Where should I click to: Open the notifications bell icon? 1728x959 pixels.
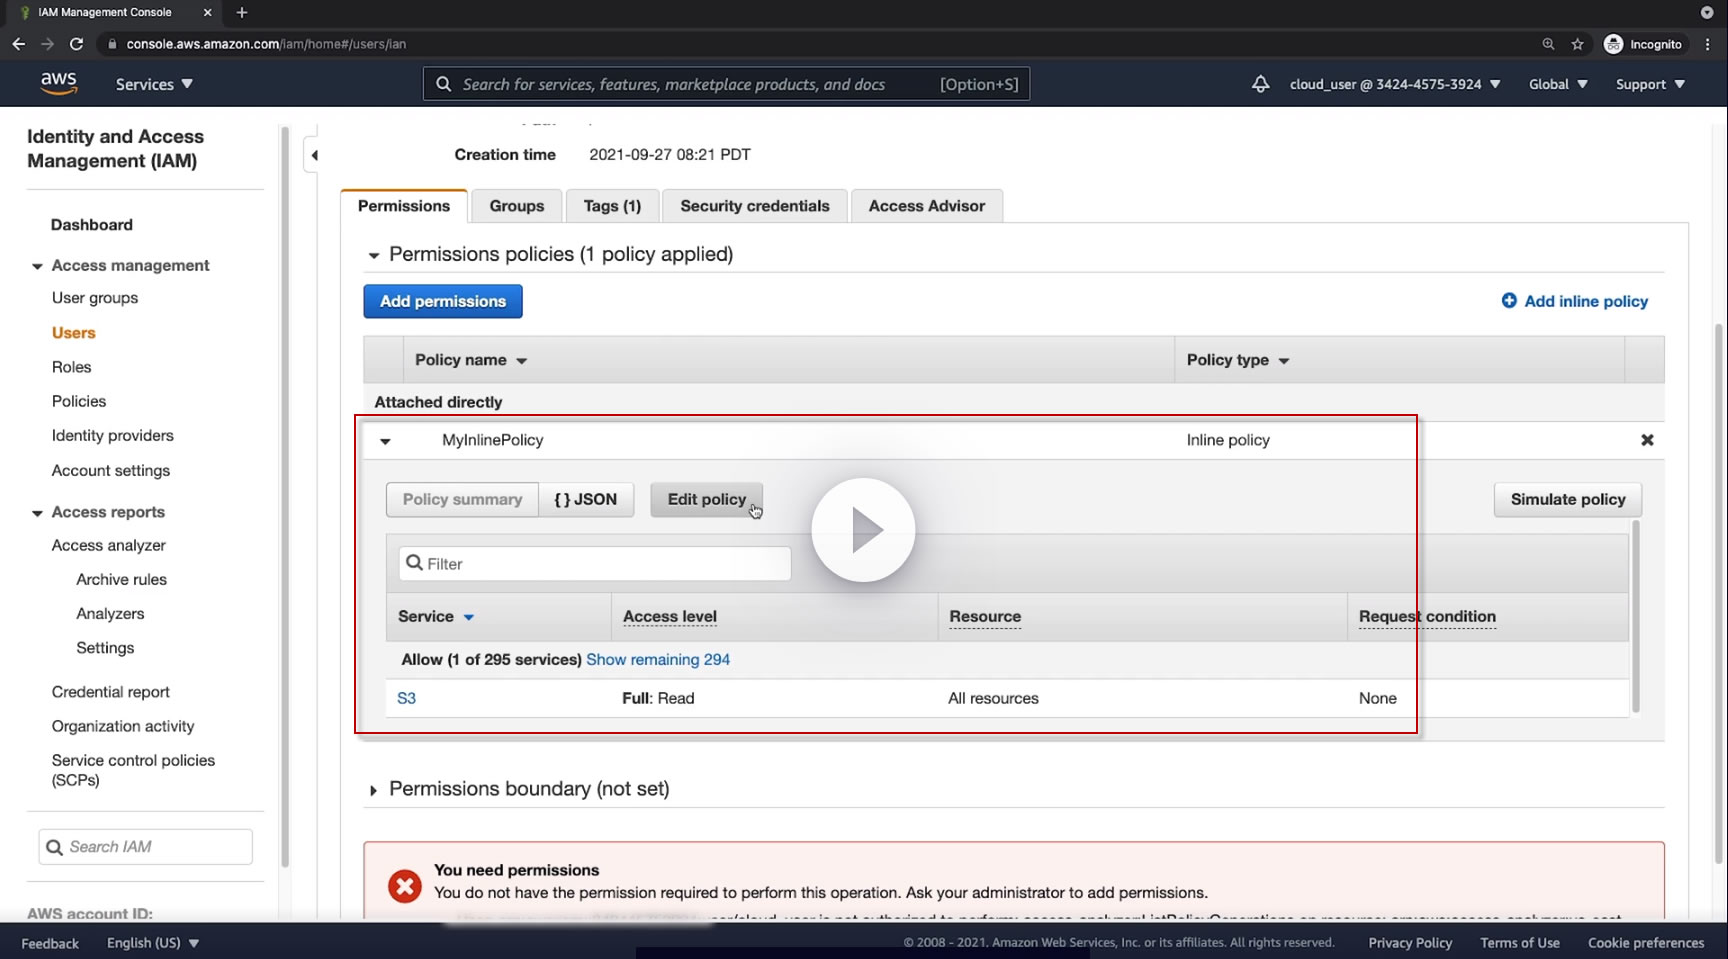(1260, 84)
